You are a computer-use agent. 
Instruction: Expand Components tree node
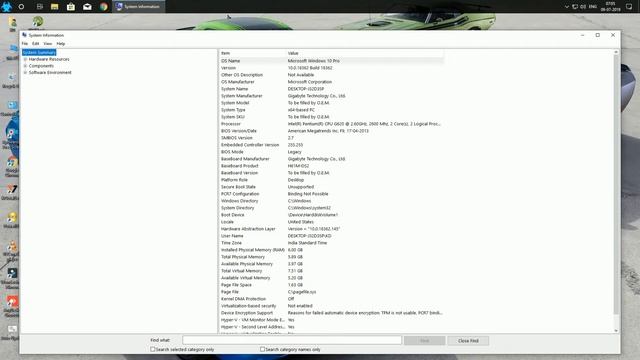25,66
